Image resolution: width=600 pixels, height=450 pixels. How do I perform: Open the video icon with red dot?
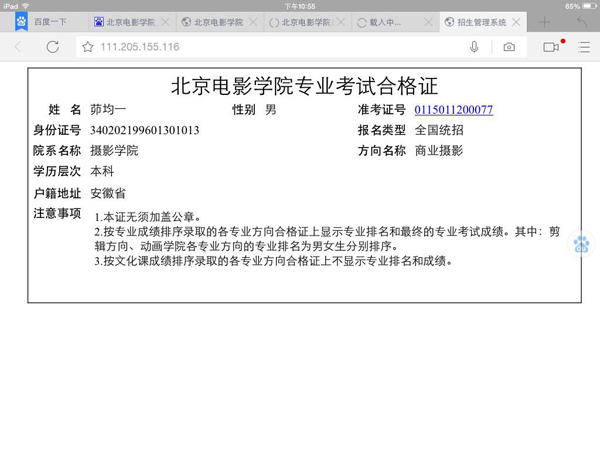click(553, 46)
